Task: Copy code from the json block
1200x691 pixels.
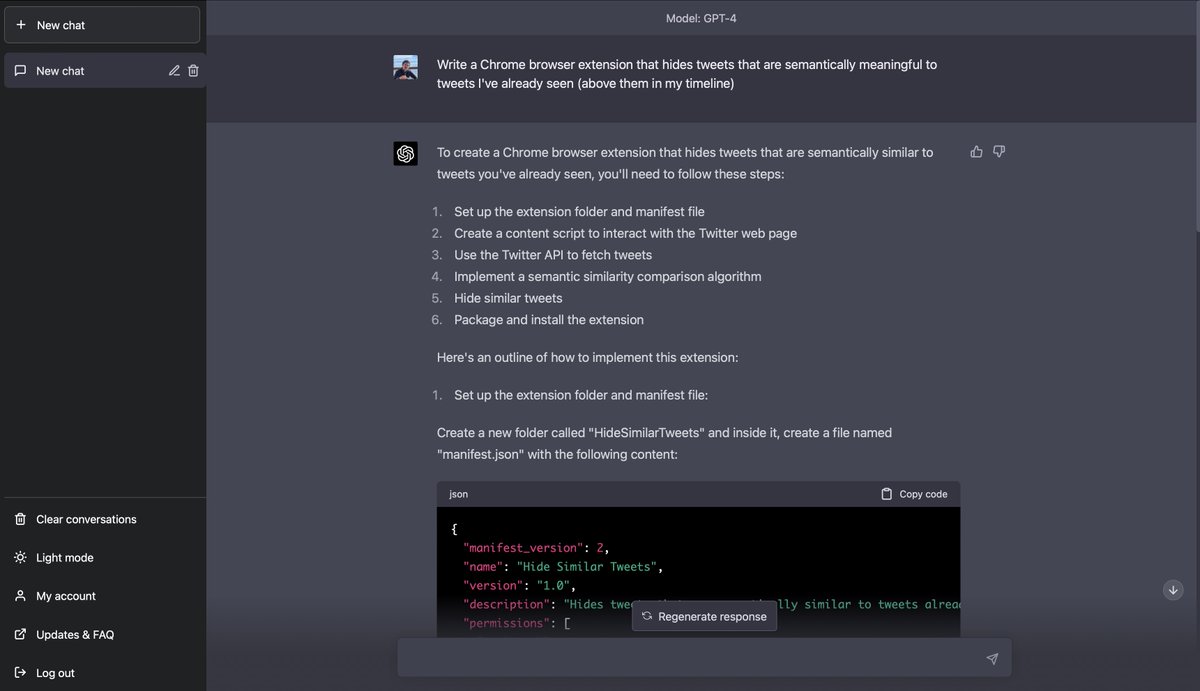Action: [914, 494]
